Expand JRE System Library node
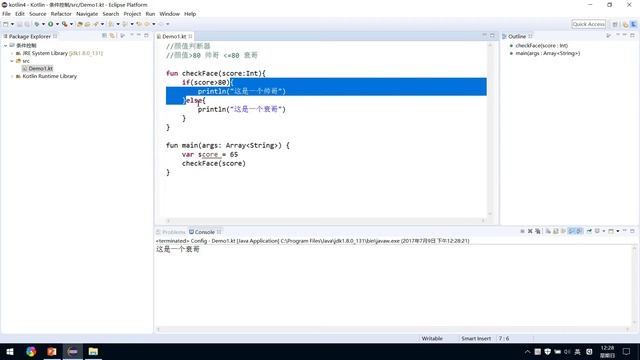Image resolution: width=640 pixels, height=360 pixels. coord(12,53)
